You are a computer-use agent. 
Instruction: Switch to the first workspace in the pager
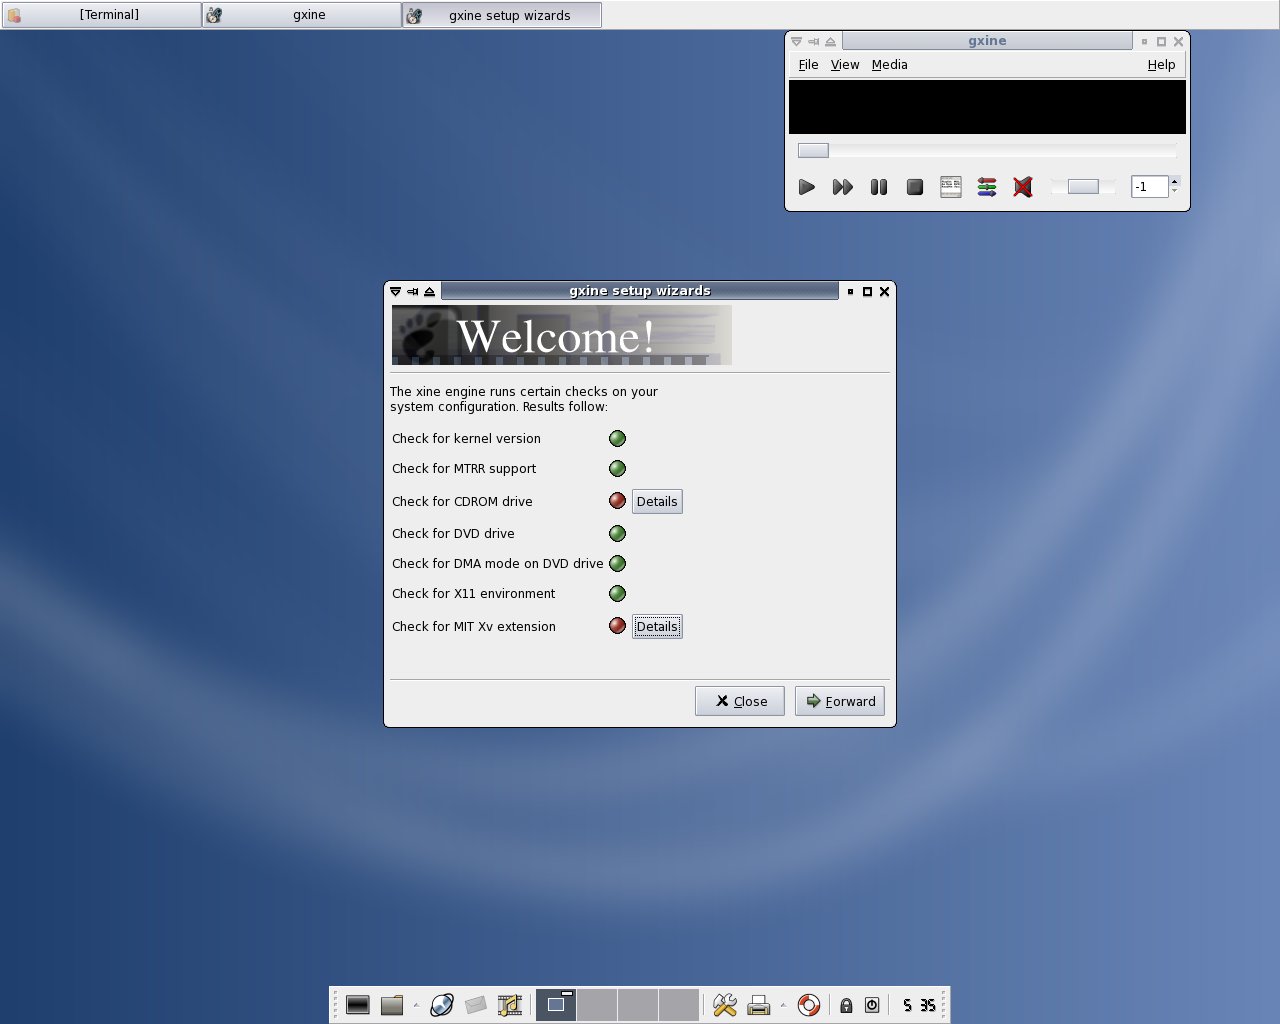(x=556, y=1005)
